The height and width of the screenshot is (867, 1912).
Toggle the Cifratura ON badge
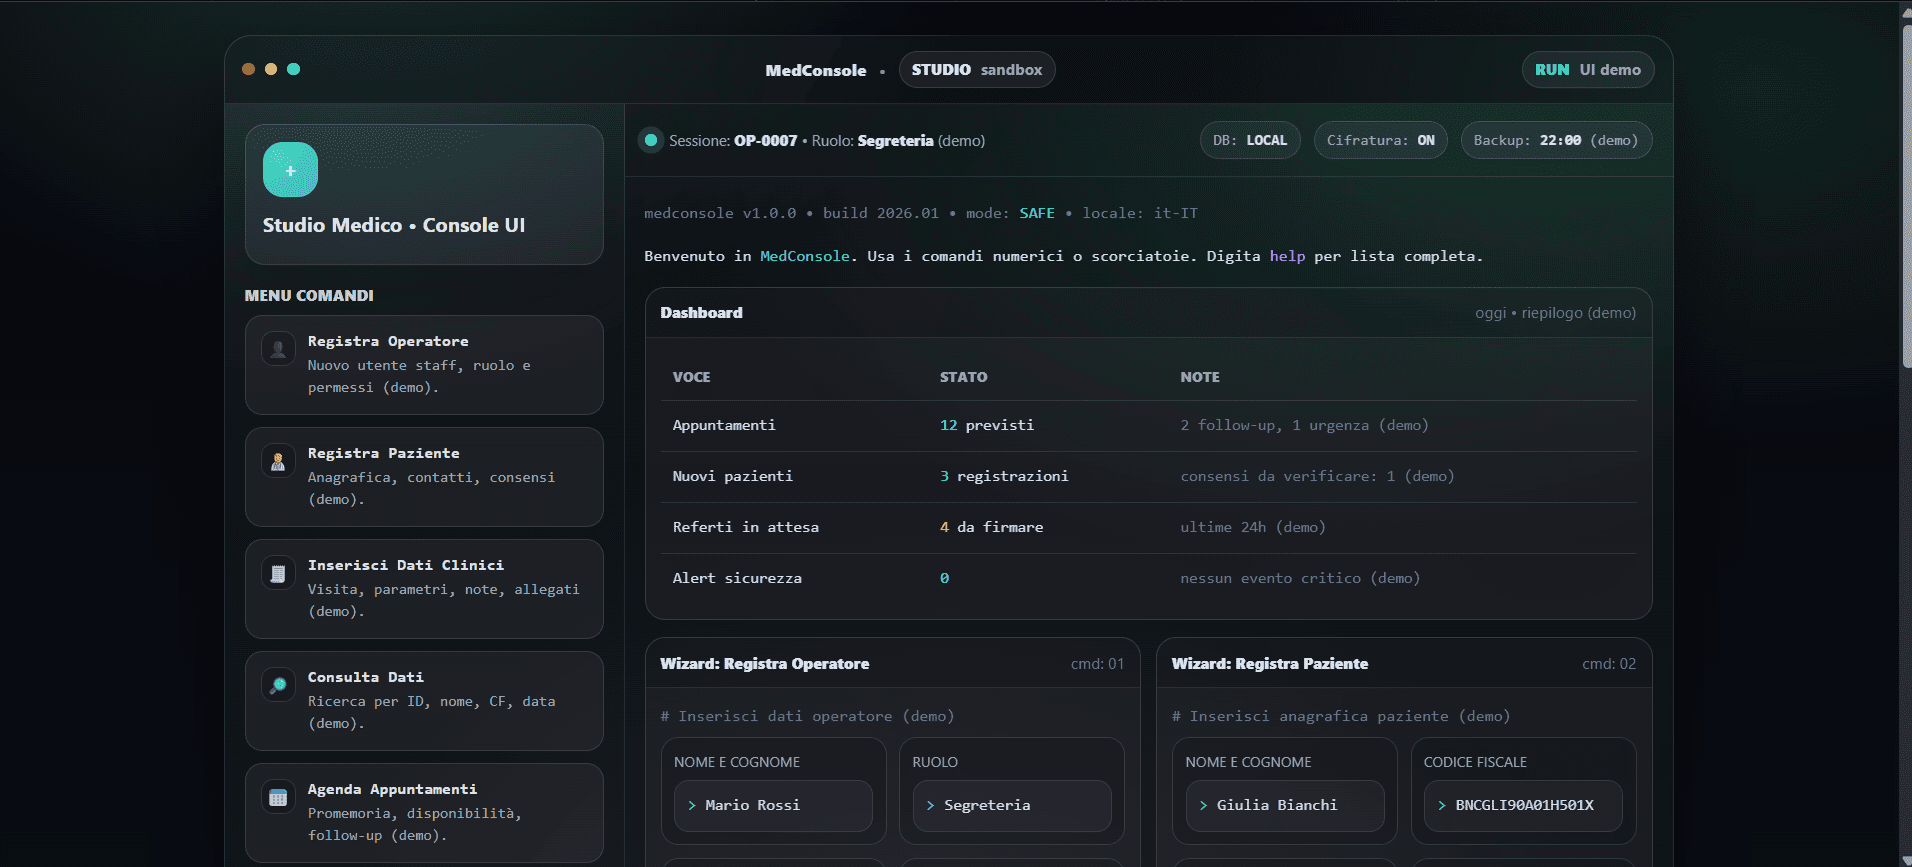click(x=1380, y=141)
